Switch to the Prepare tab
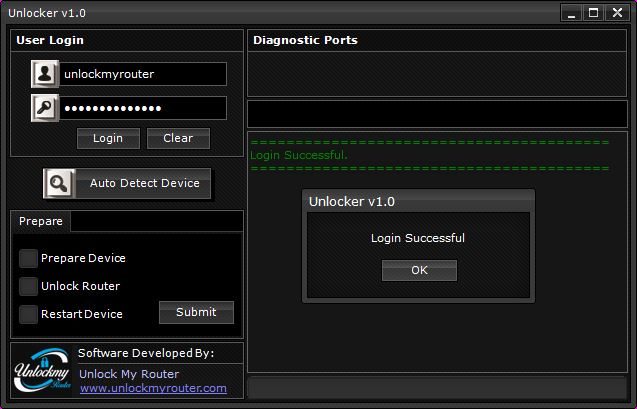 41,221
